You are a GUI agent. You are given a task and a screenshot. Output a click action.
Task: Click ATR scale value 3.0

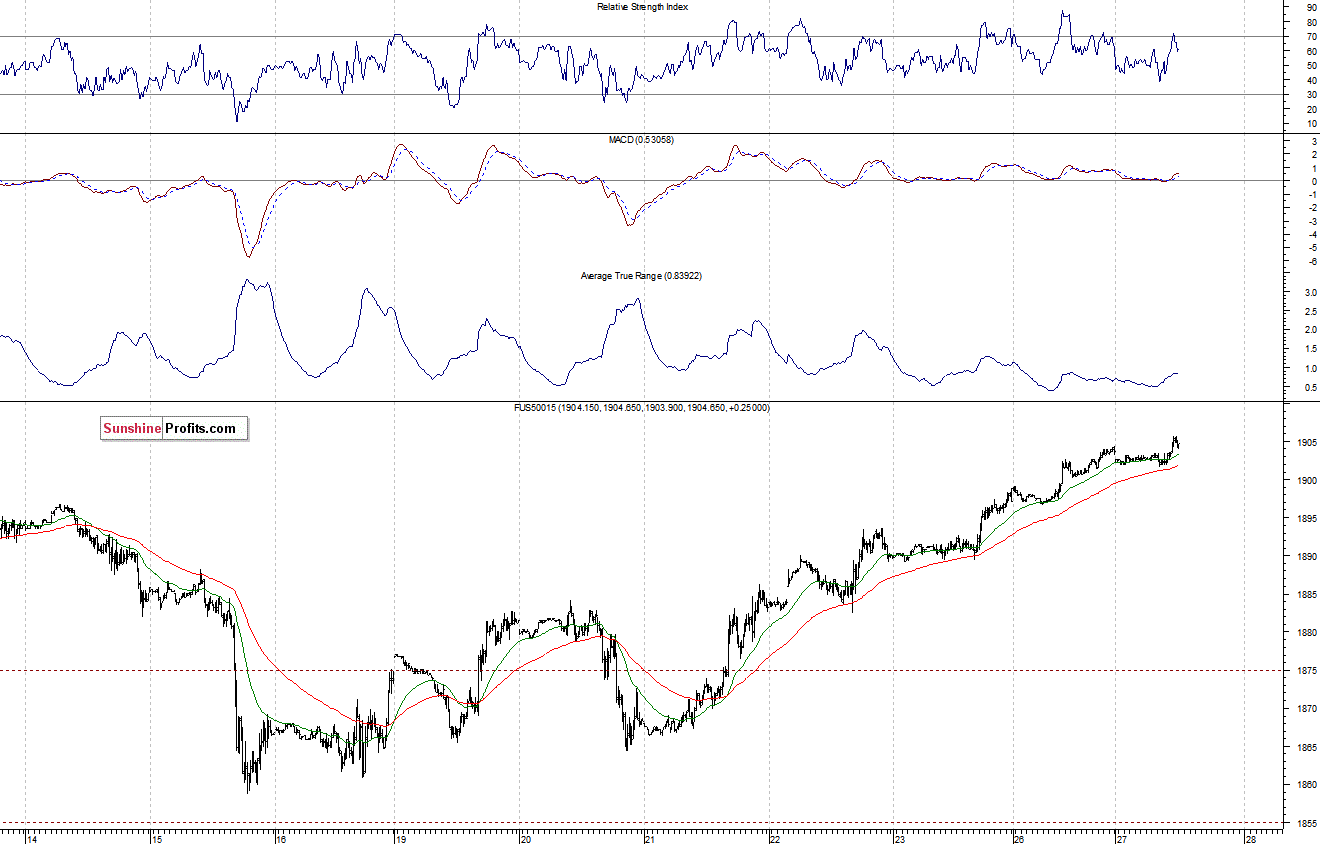[1309, 293]
